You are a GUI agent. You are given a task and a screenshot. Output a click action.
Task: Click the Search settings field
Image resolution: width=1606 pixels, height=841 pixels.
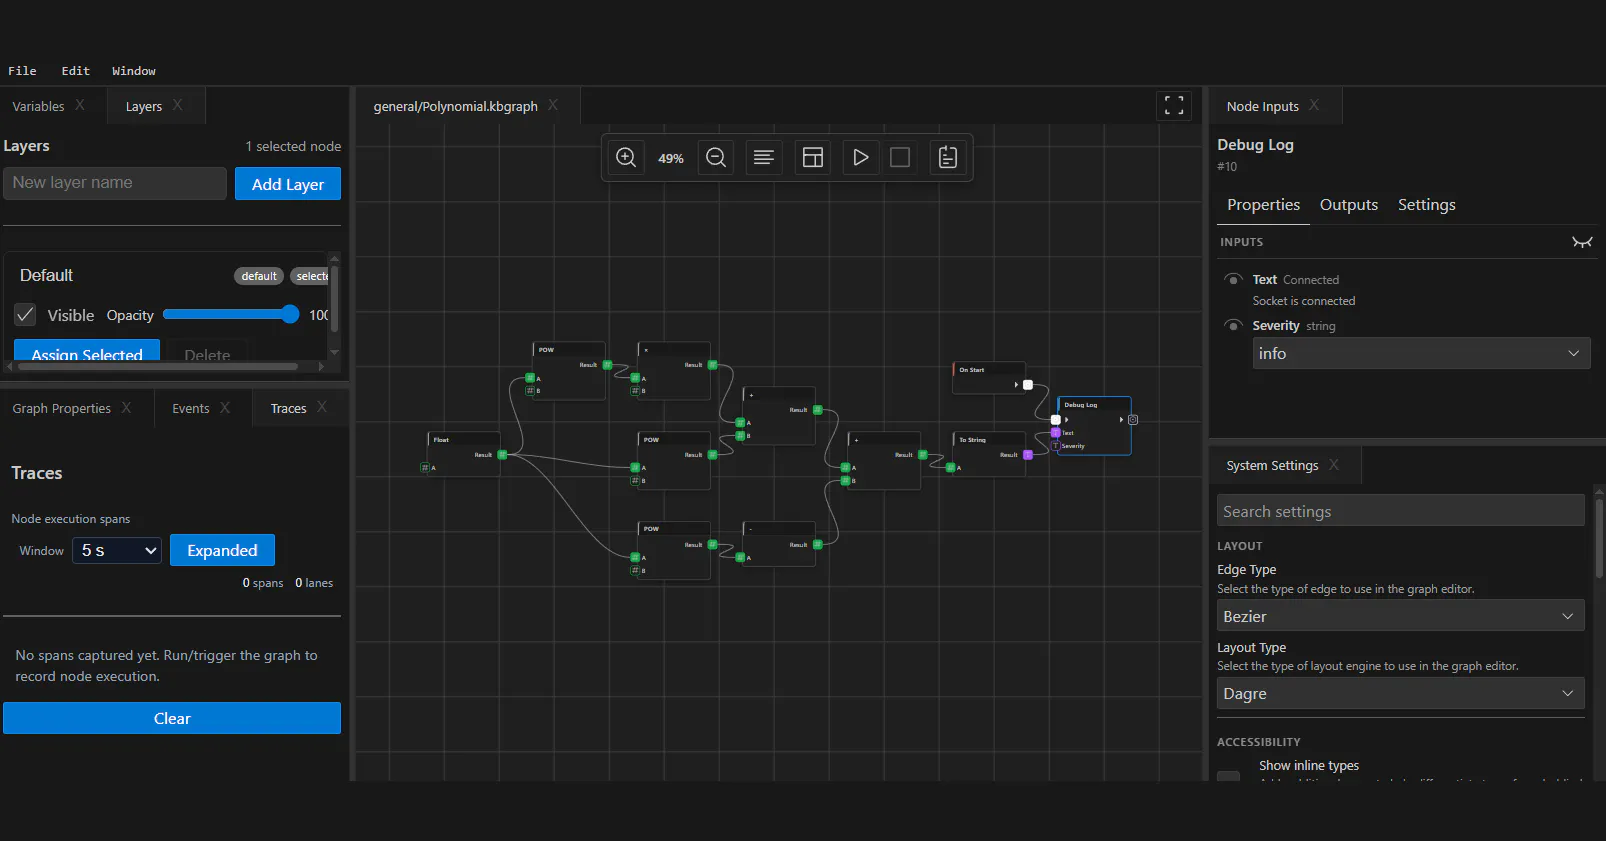click(x=1400, y=511)
